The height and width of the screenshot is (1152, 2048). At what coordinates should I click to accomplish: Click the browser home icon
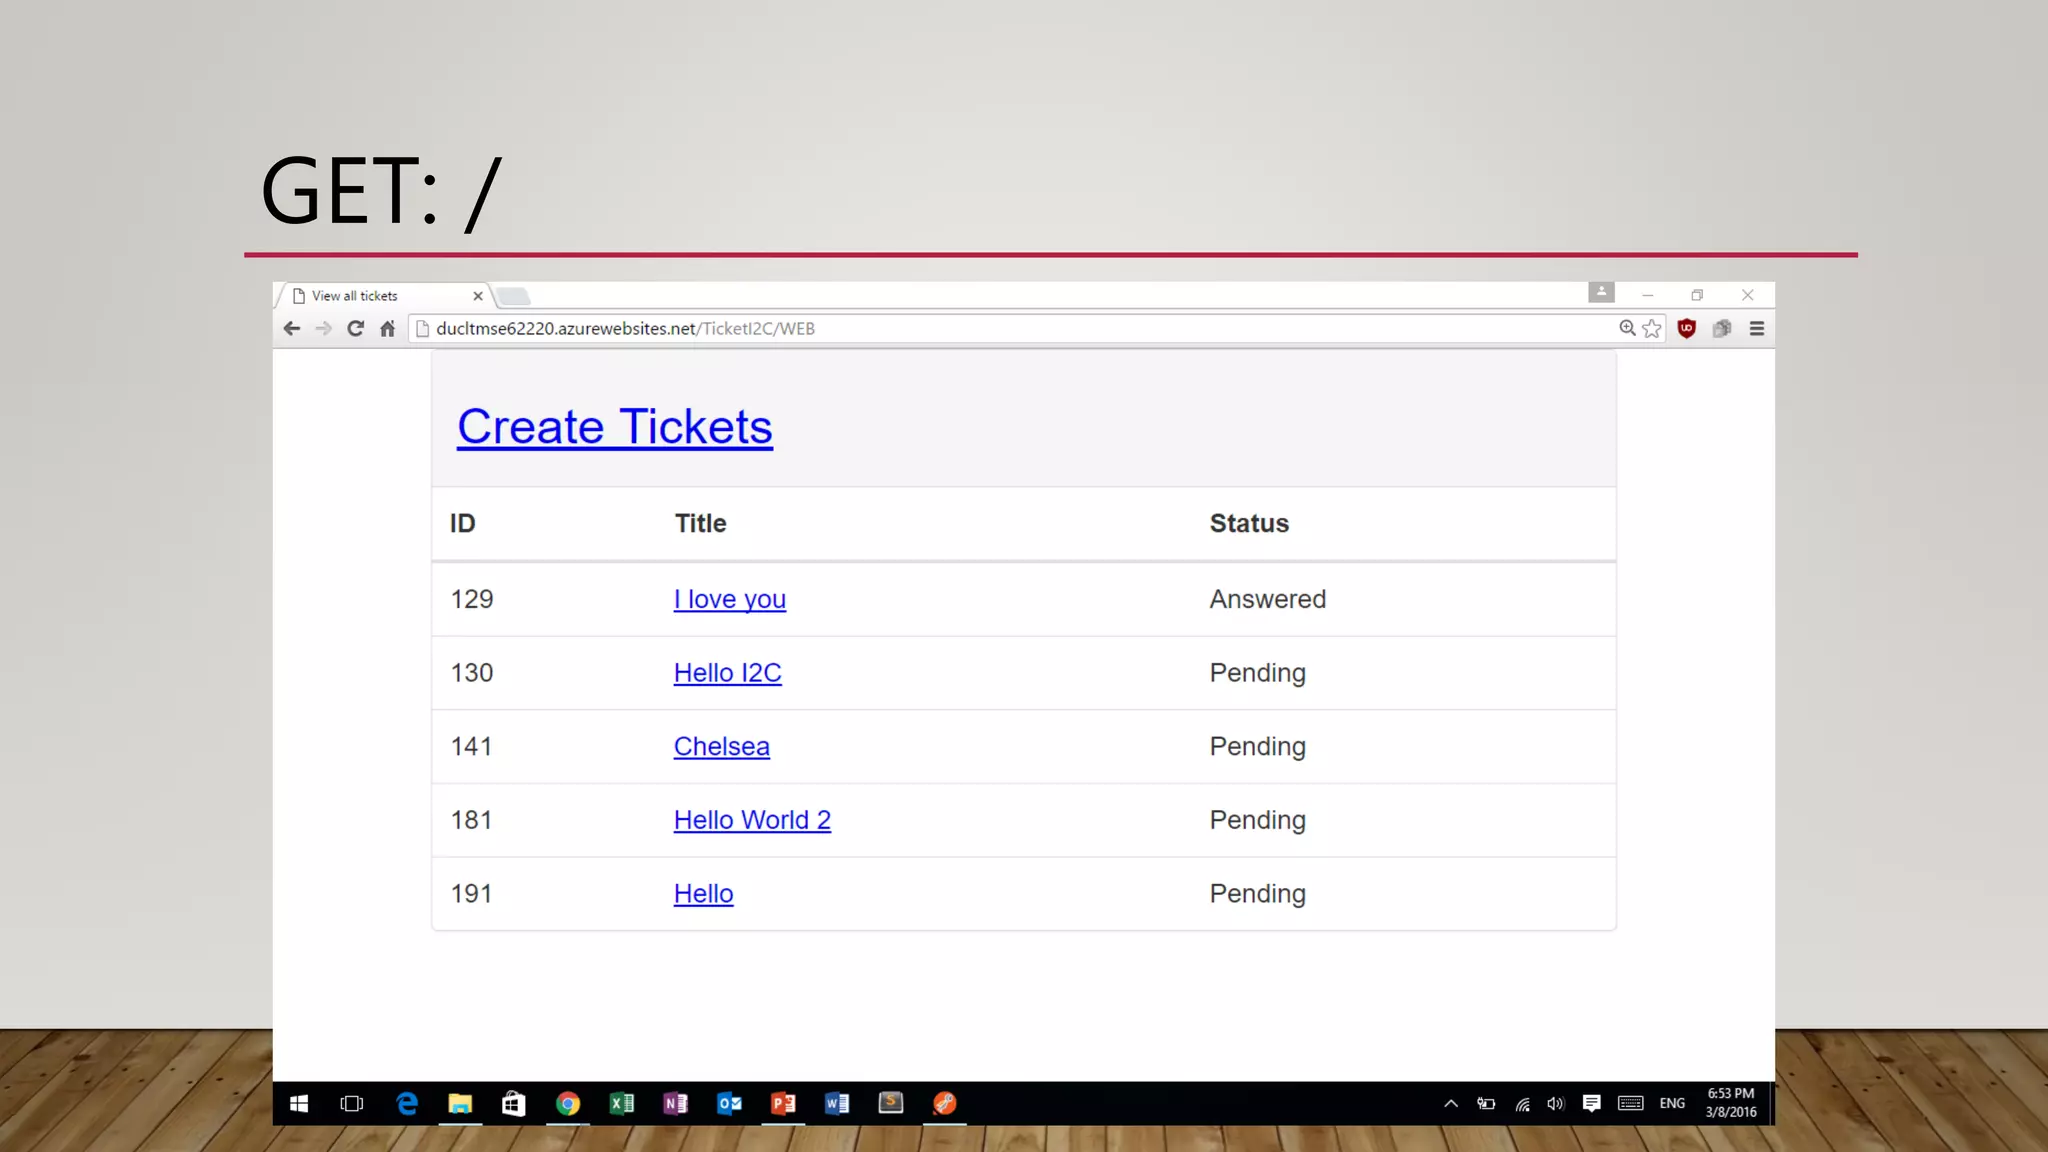(387, 328)
